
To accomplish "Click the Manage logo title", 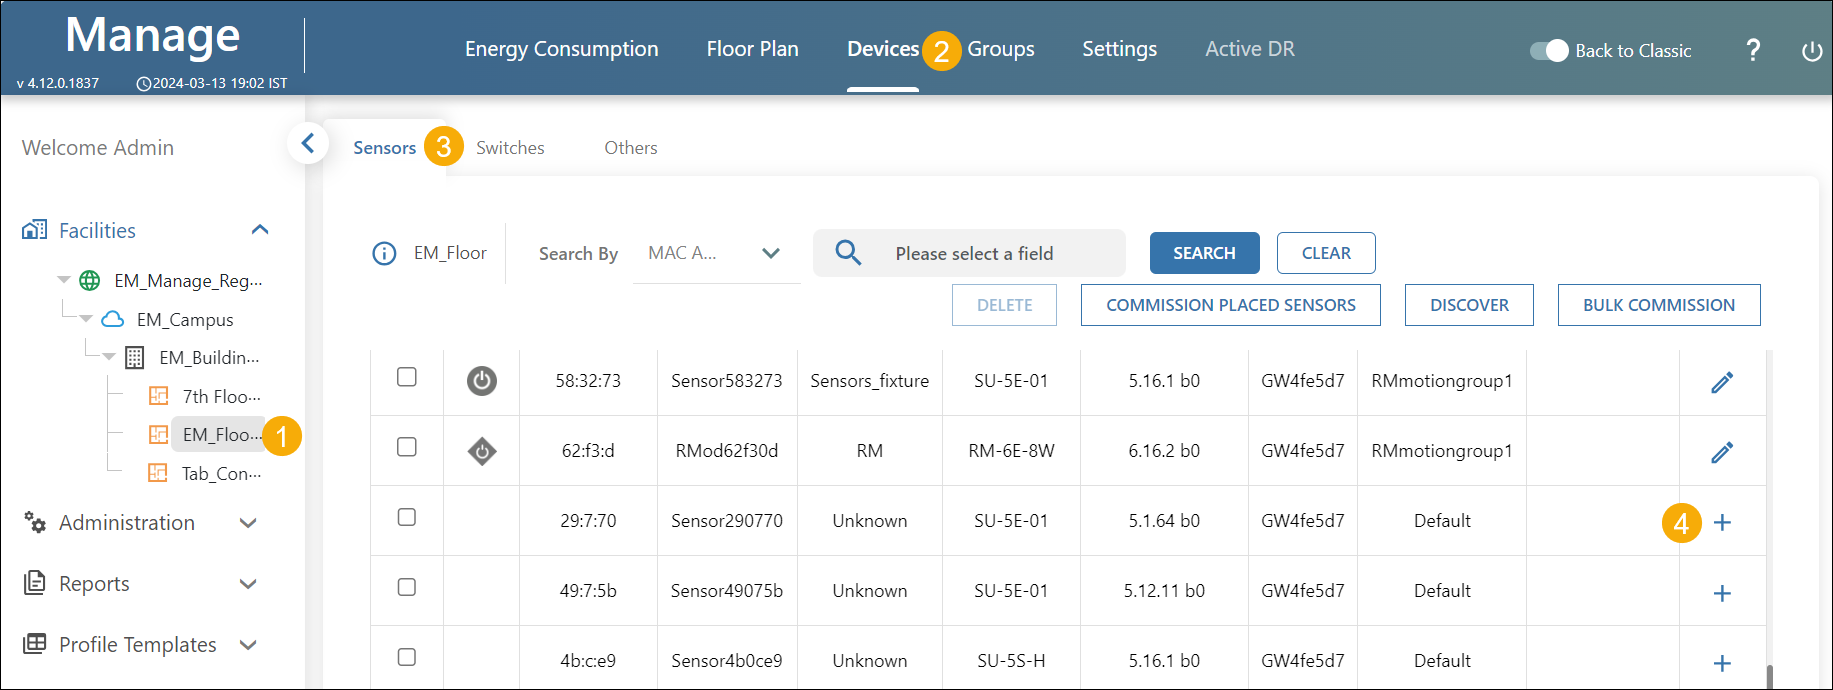I will [152, 35].
